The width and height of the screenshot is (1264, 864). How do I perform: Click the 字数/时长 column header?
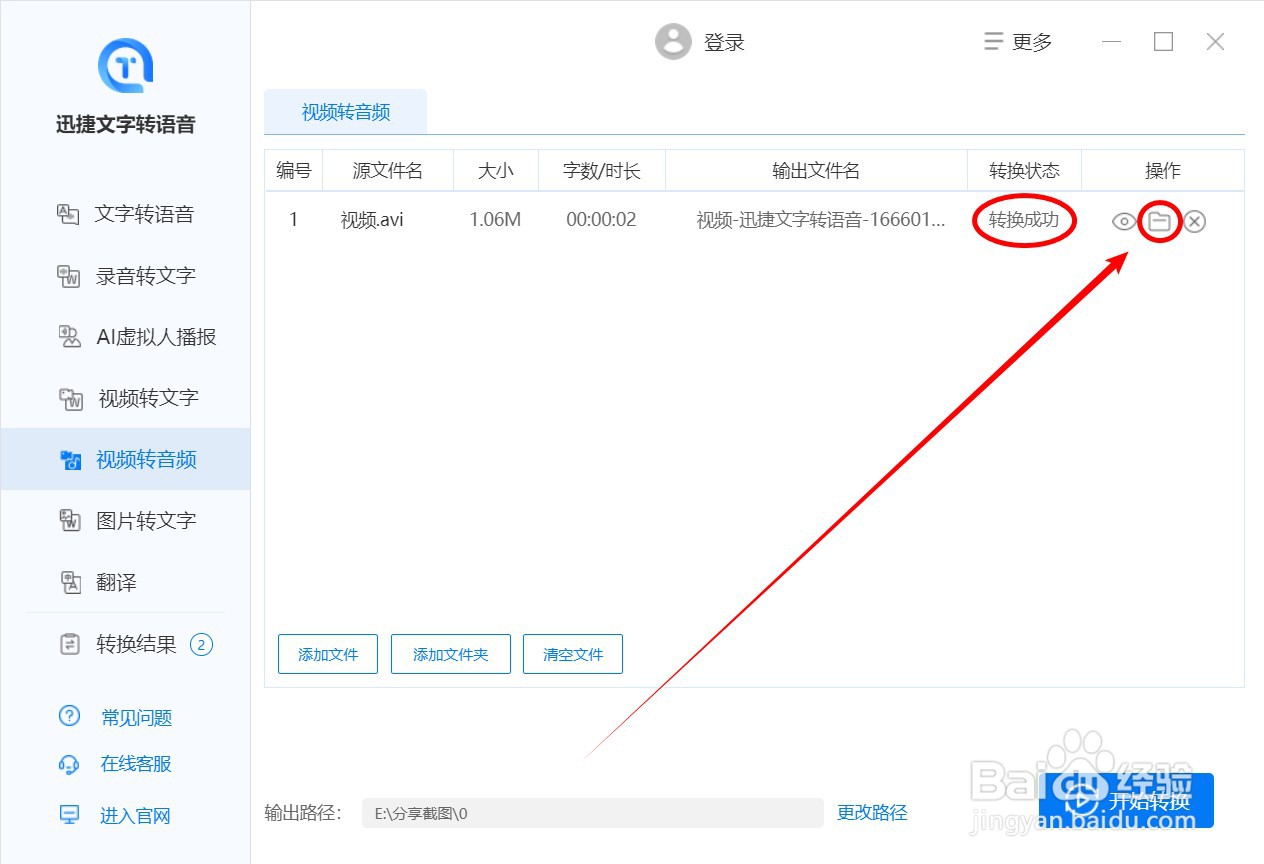(602, 171)
